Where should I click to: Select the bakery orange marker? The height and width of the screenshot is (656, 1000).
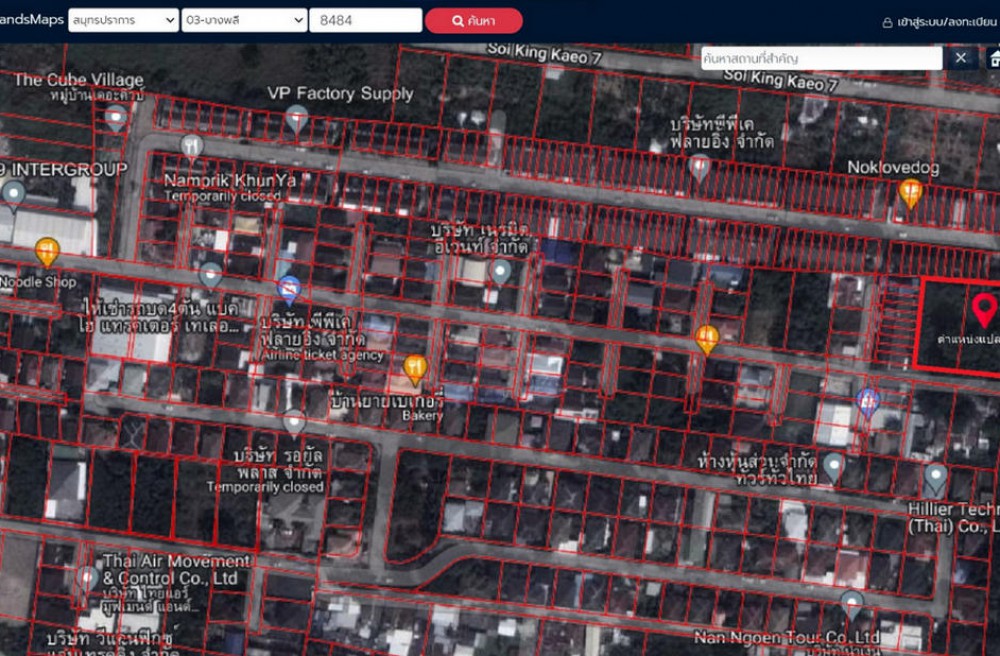(x=415, y=369)
